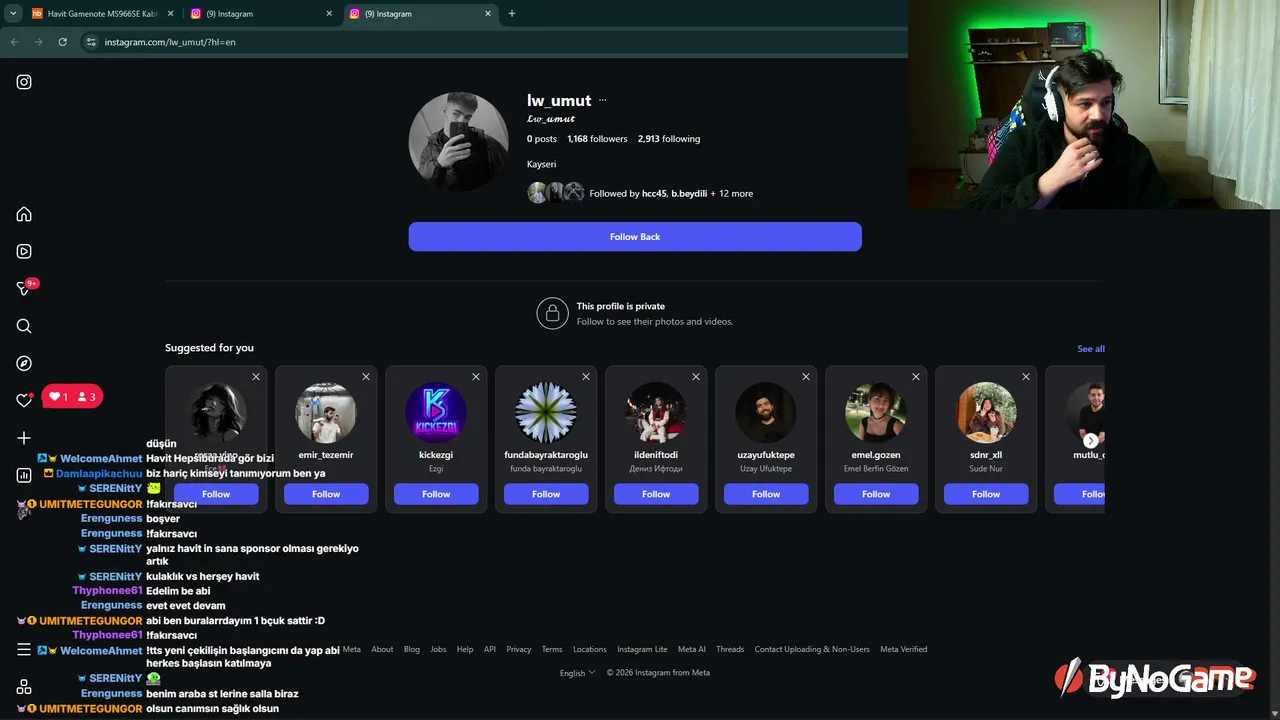Expand the English language dropdown
1280x720 pixels.
pyautogui.click(x=577, y=673)
